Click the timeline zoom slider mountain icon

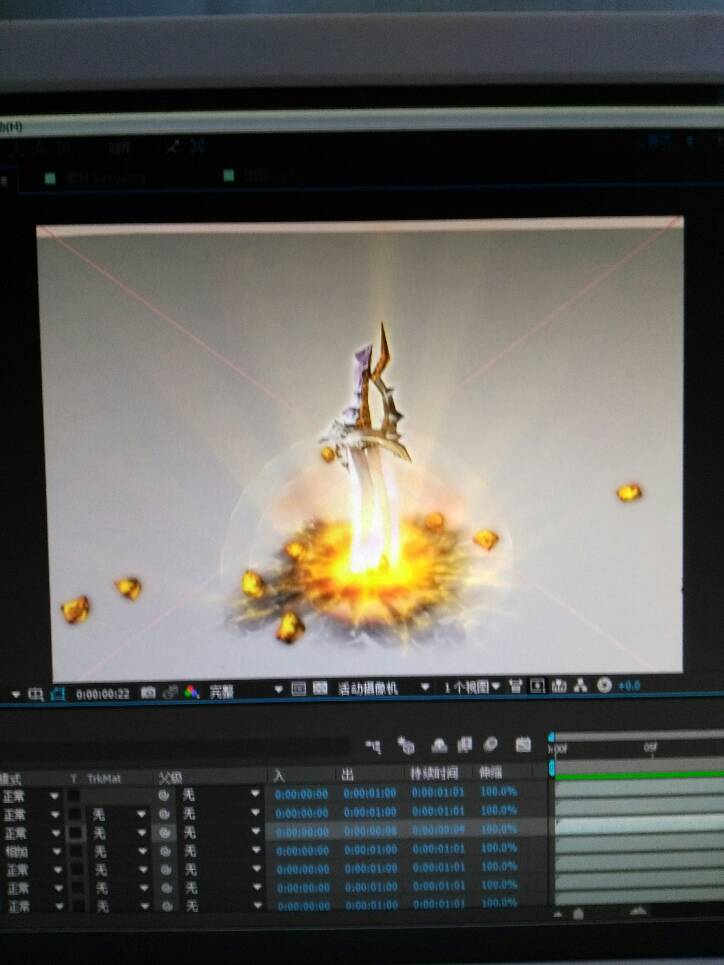638,911
